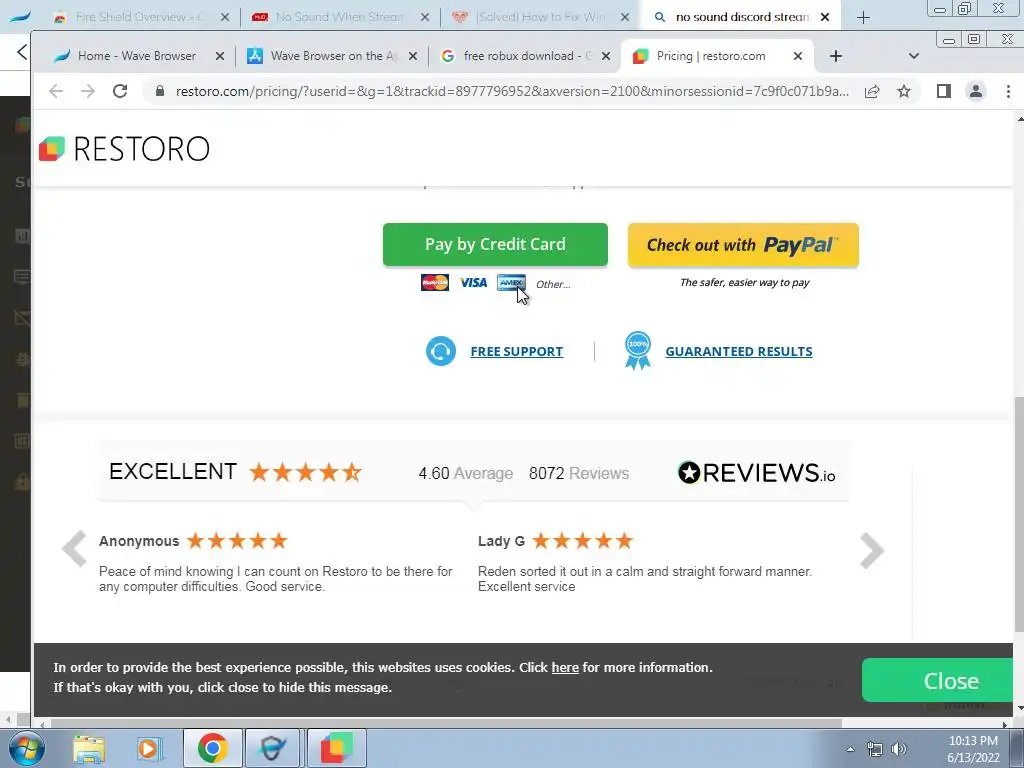Click the Anonymous reviewer name

pyautogui.click(x=139, y=541)
